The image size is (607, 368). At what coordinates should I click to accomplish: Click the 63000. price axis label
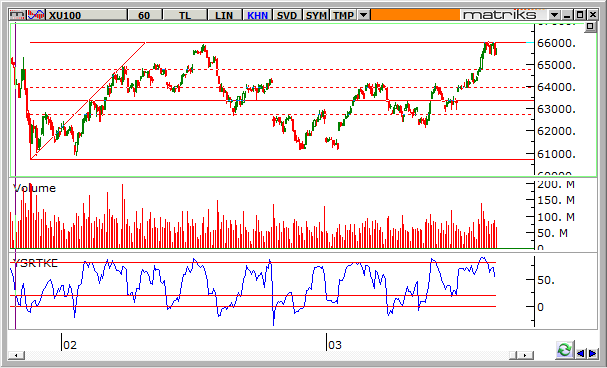tap(556, 109)
